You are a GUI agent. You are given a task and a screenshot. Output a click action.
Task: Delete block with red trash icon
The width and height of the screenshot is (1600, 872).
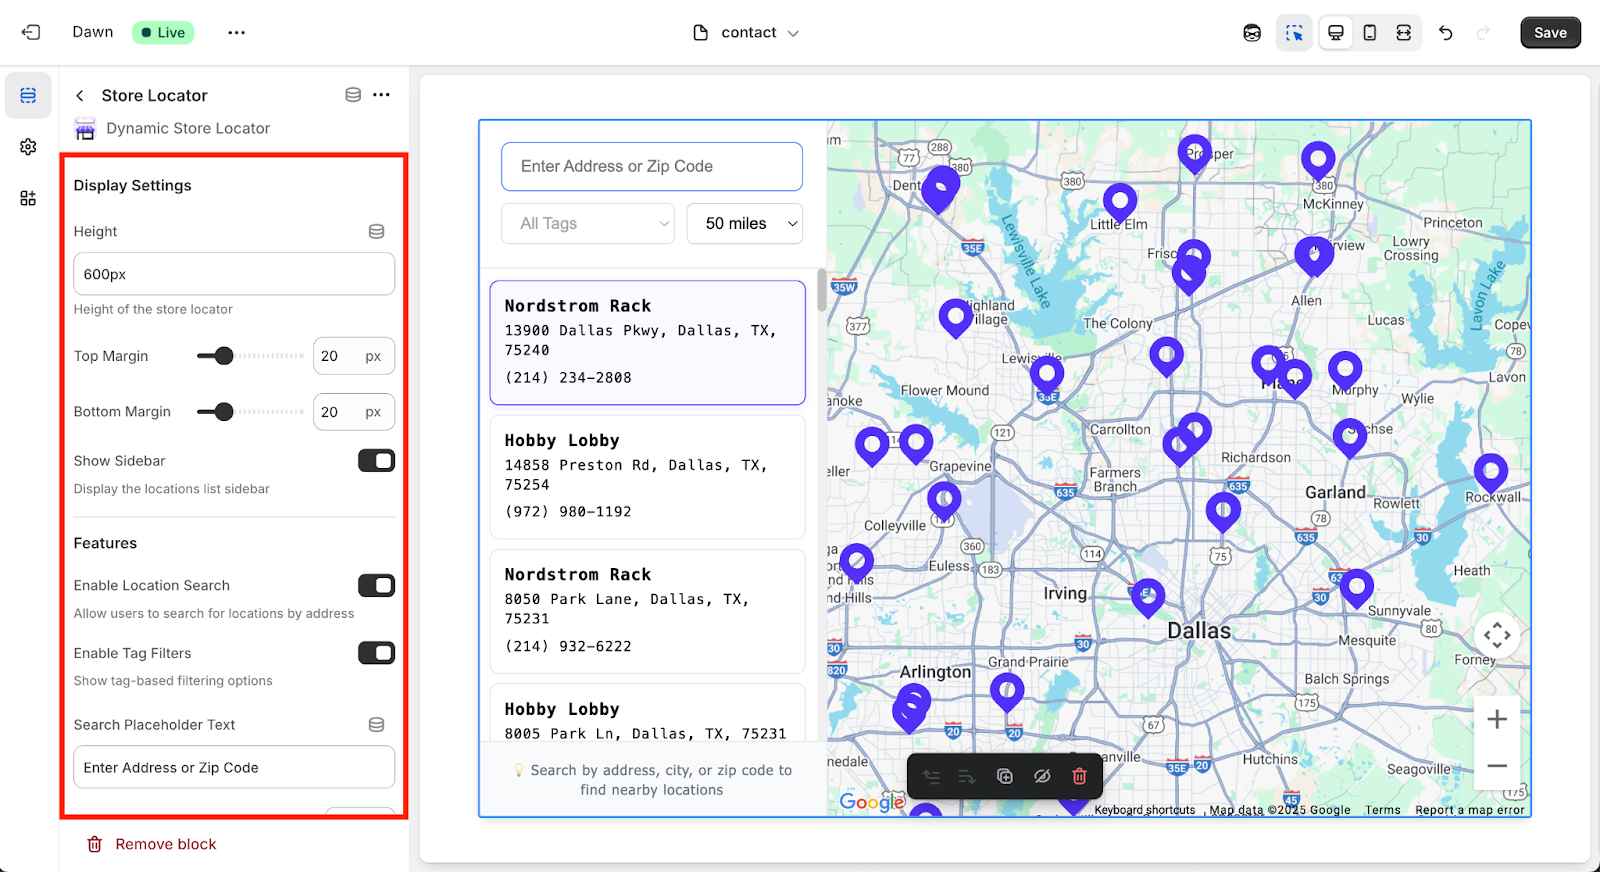pyautogui.click(x=1079, y=776)
